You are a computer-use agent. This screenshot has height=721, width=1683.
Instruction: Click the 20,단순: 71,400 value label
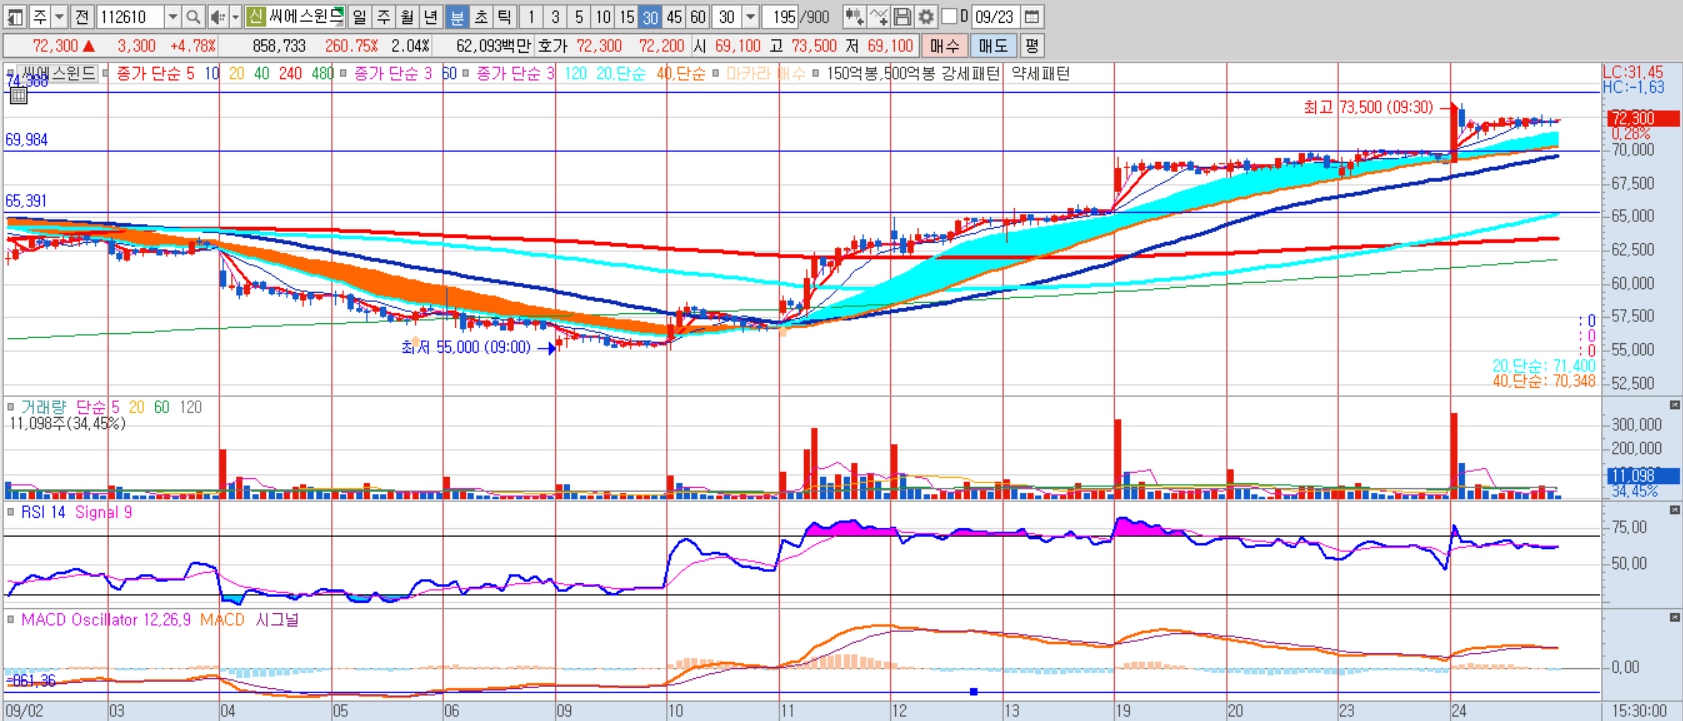(x=1544, y=366)
